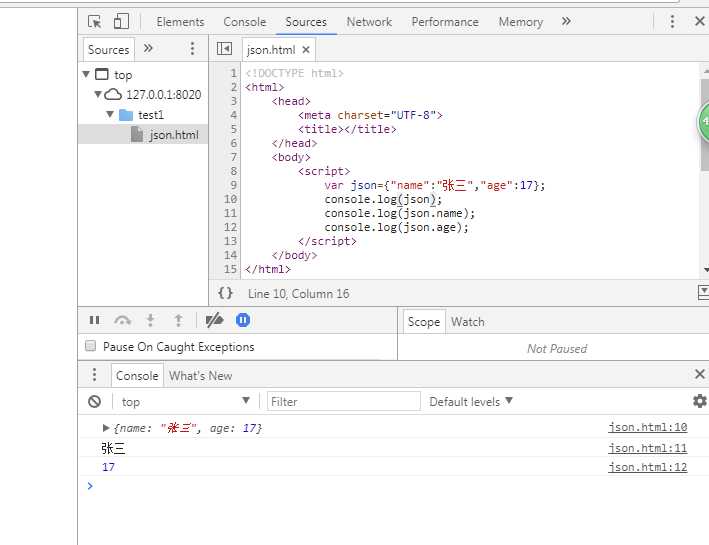Image resolution: width=709 pixels, height=545 pixels.
Task: Select the Watch tab
Action: 468,322
